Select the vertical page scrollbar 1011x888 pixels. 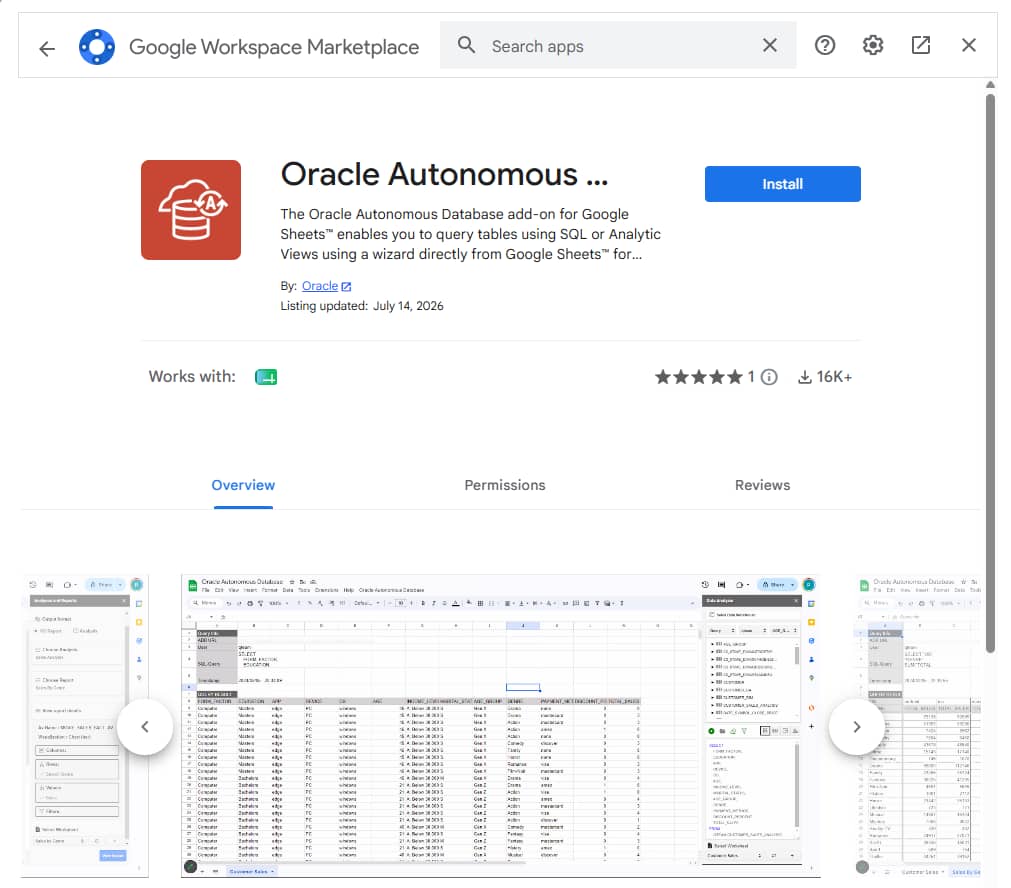point(990,374)
